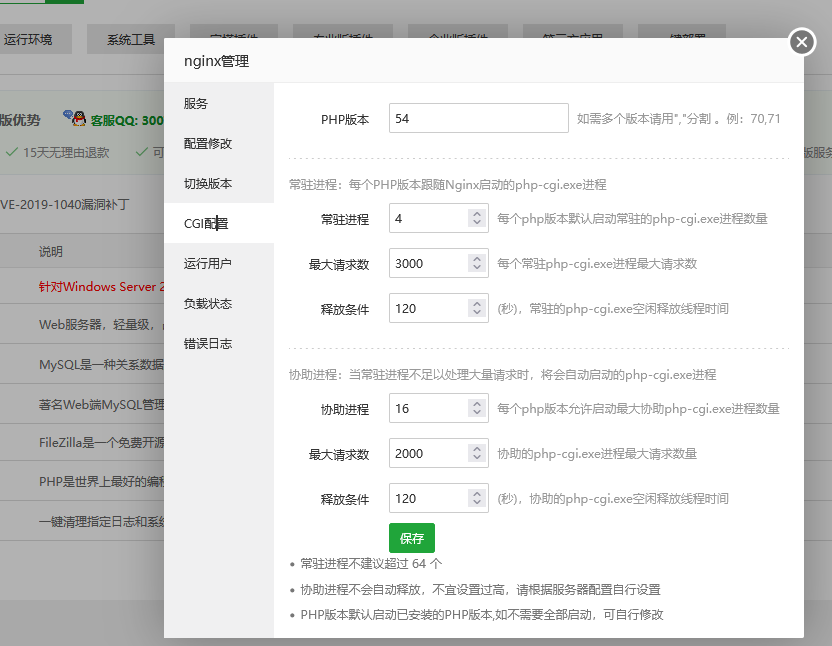Click the MySQL是一种关系数据 description row
The width and height of the screenshot is (832, 646).
tap(101, 365)
